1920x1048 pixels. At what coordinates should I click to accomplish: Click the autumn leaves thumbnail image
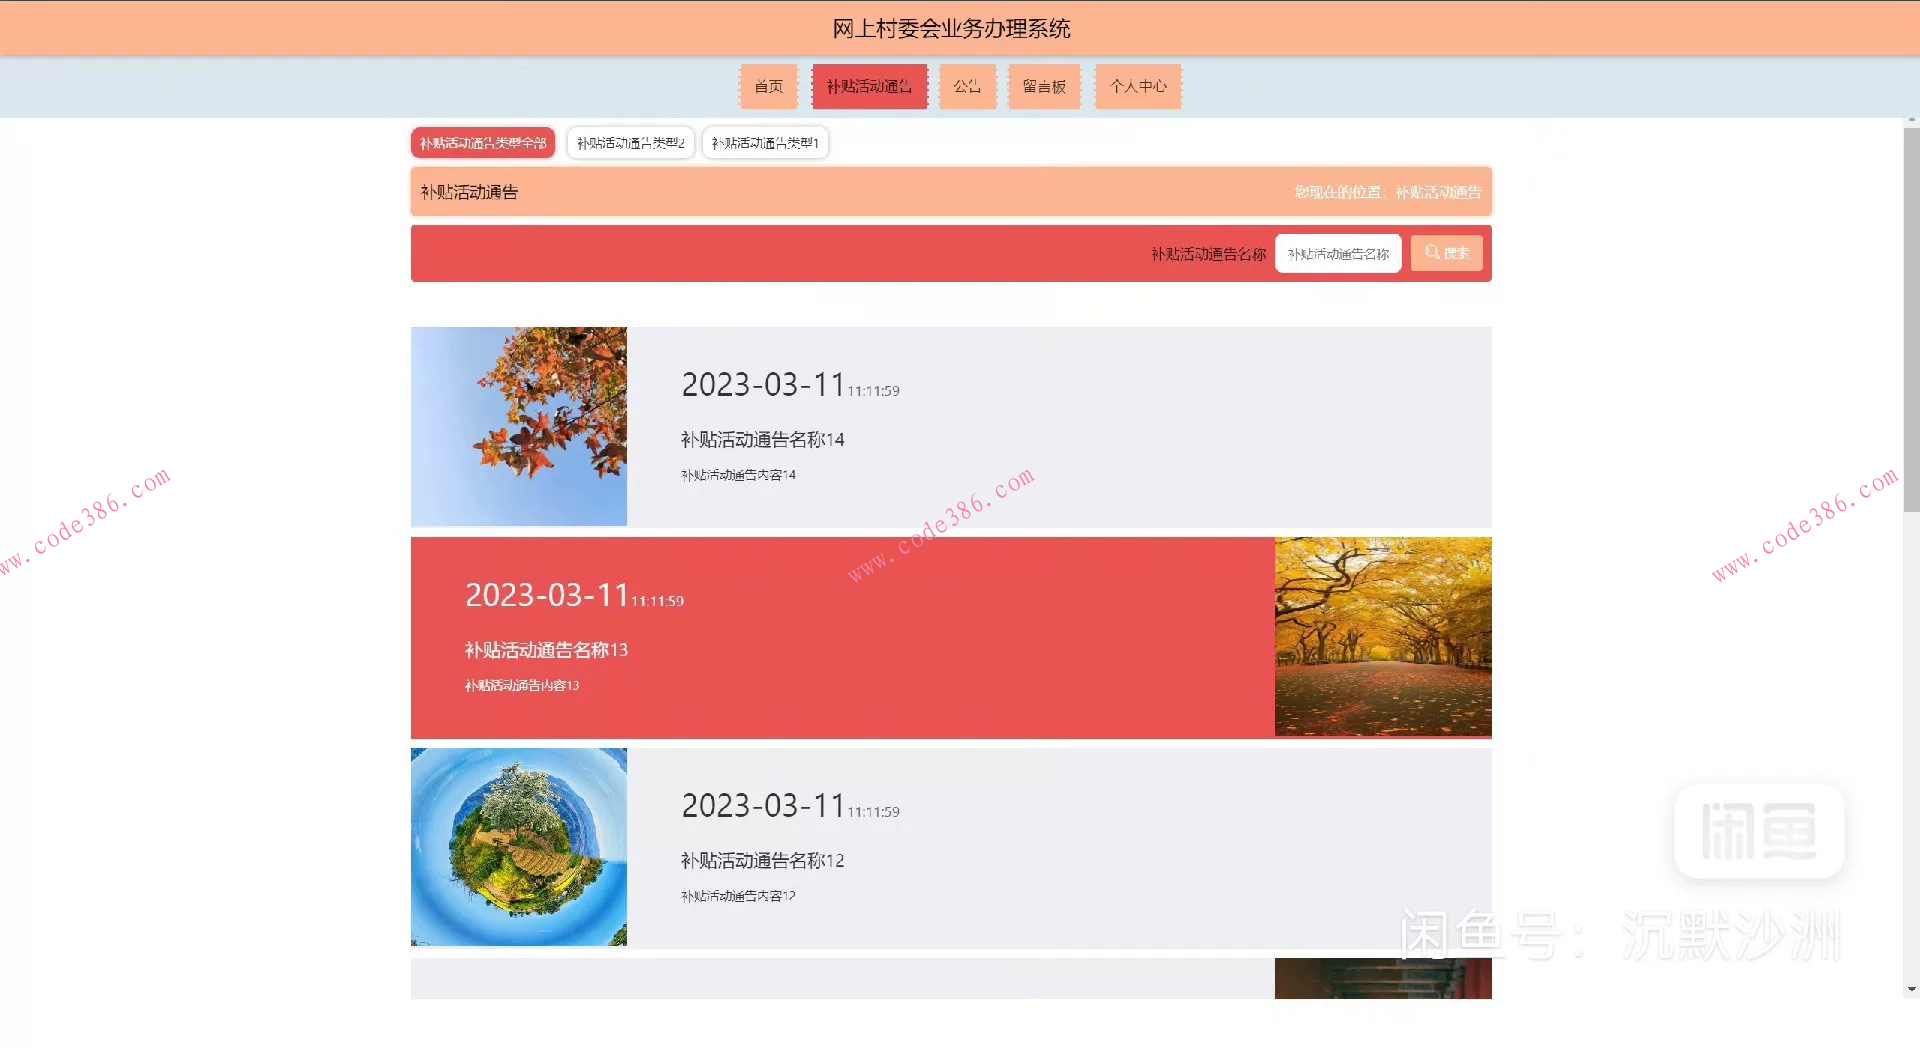pyautogui.click(x=518, y=426)
